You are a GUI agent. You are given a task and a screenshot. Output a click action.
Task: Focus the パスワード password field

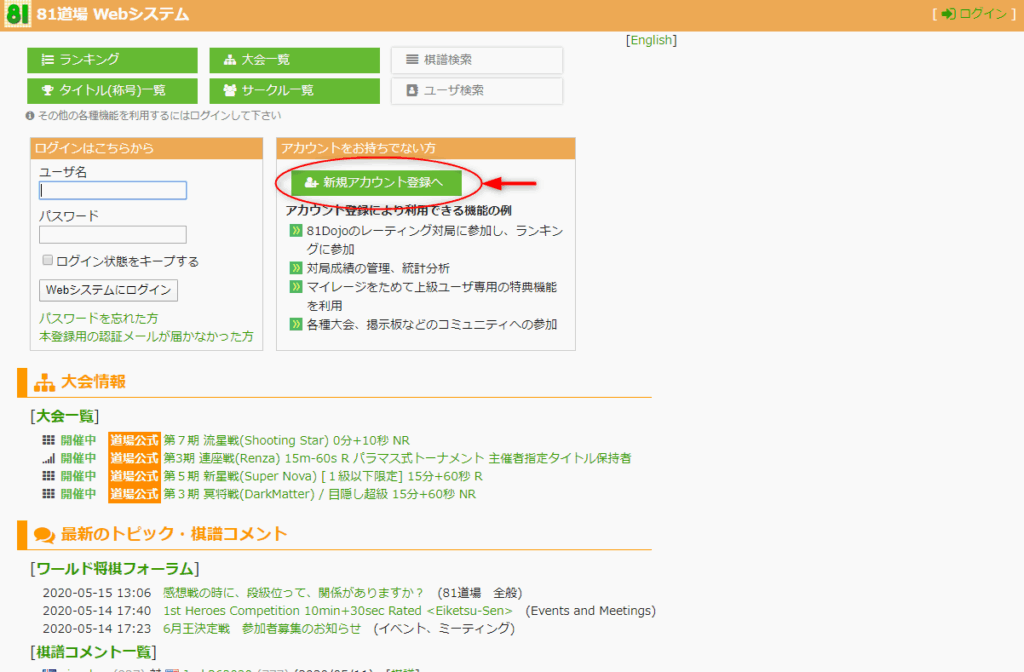point(113,234)
